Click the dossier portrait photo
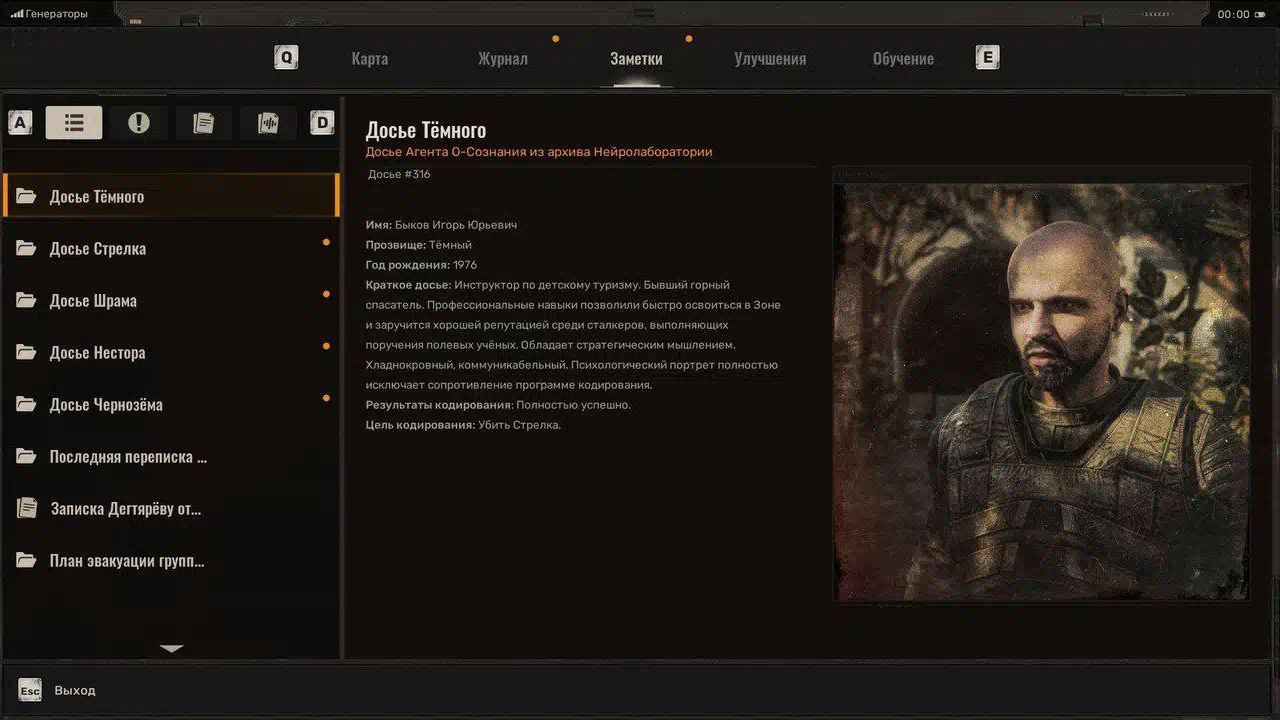 (x=1041, y=391)
